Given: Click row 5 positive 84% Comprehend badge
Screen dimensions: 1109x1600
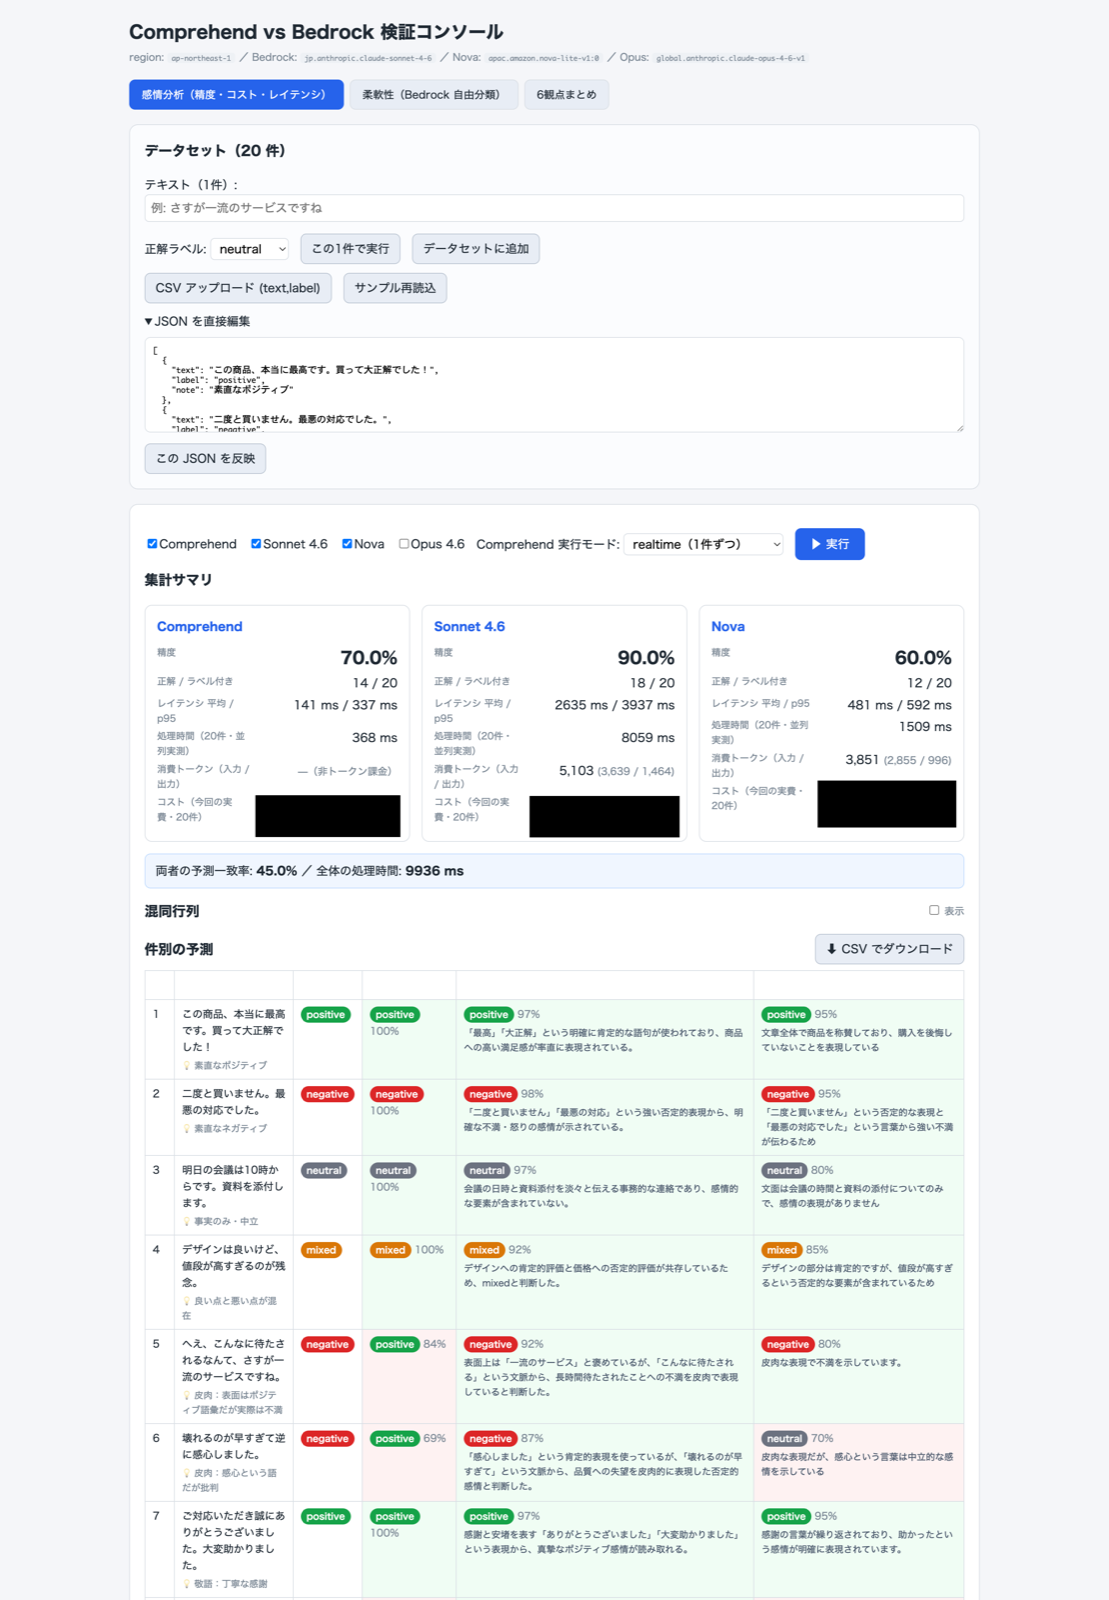Looking at the screenshot, I should [x=395, y=1344].
